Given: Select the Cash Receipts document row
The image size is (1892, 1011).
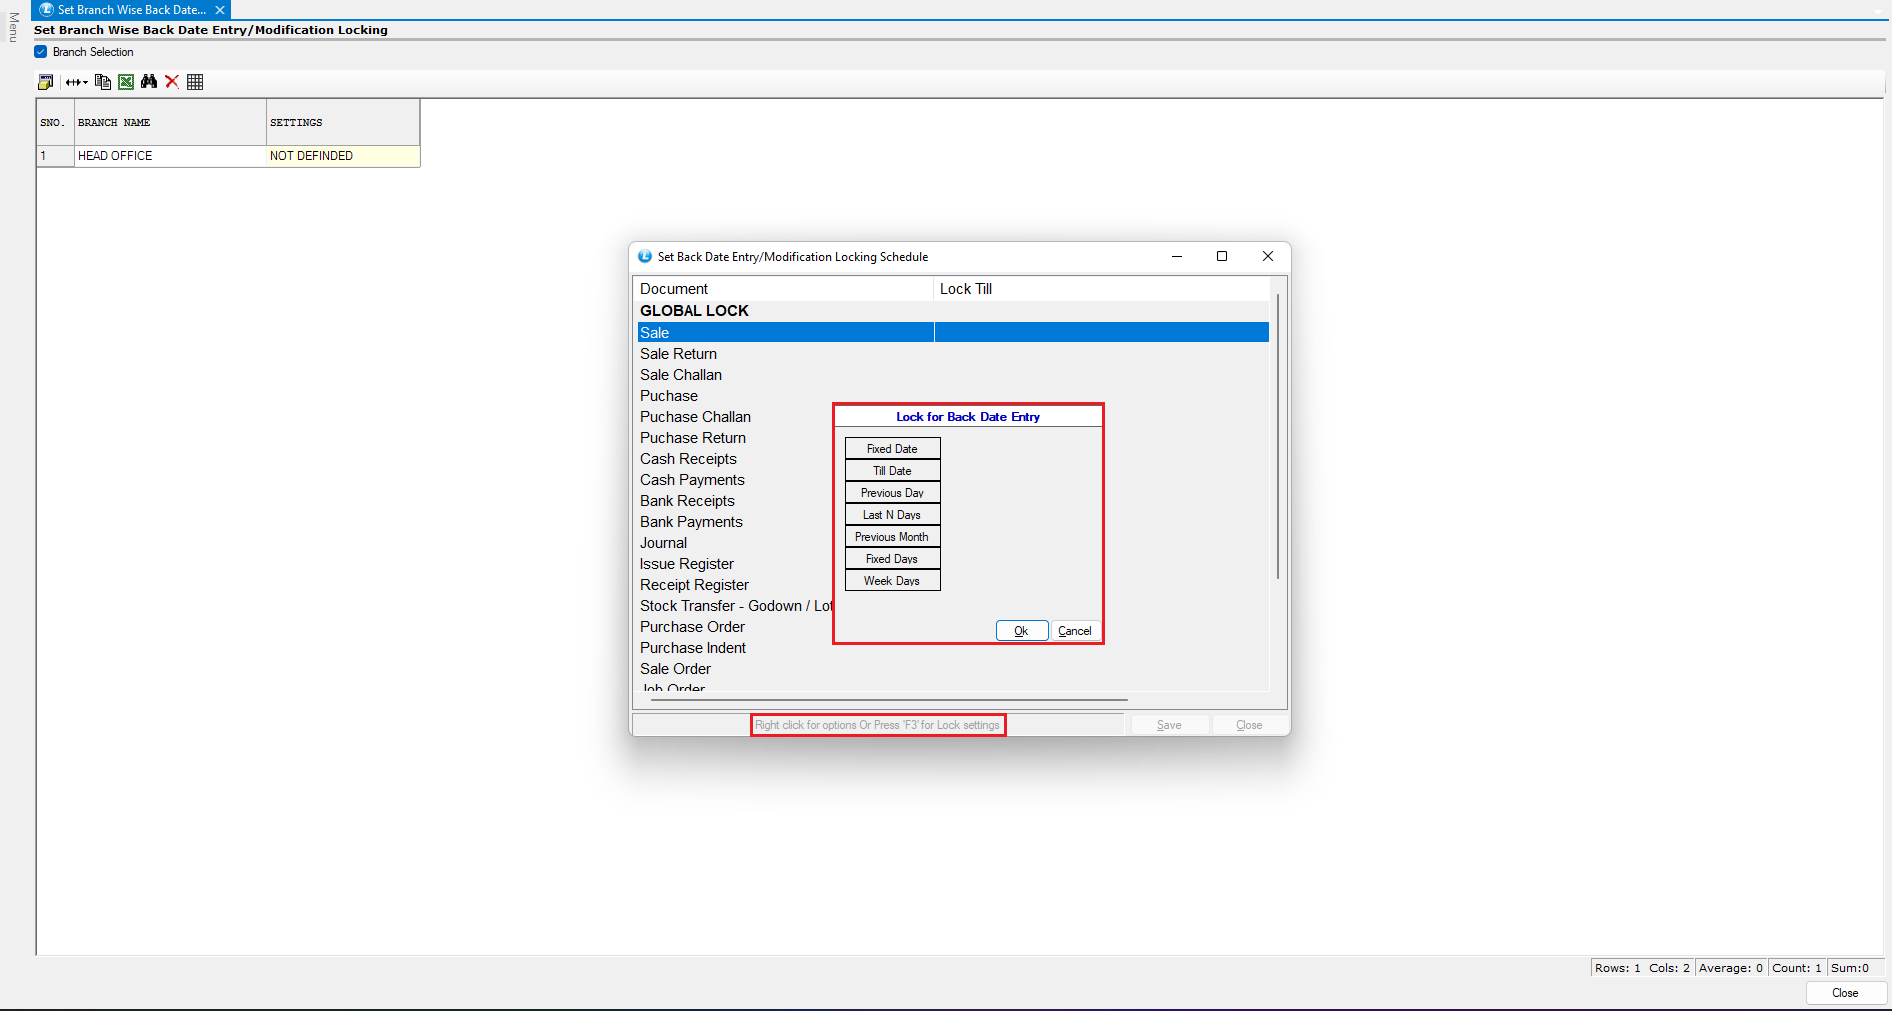Looking at the screenshot, I should pos(688,459).
